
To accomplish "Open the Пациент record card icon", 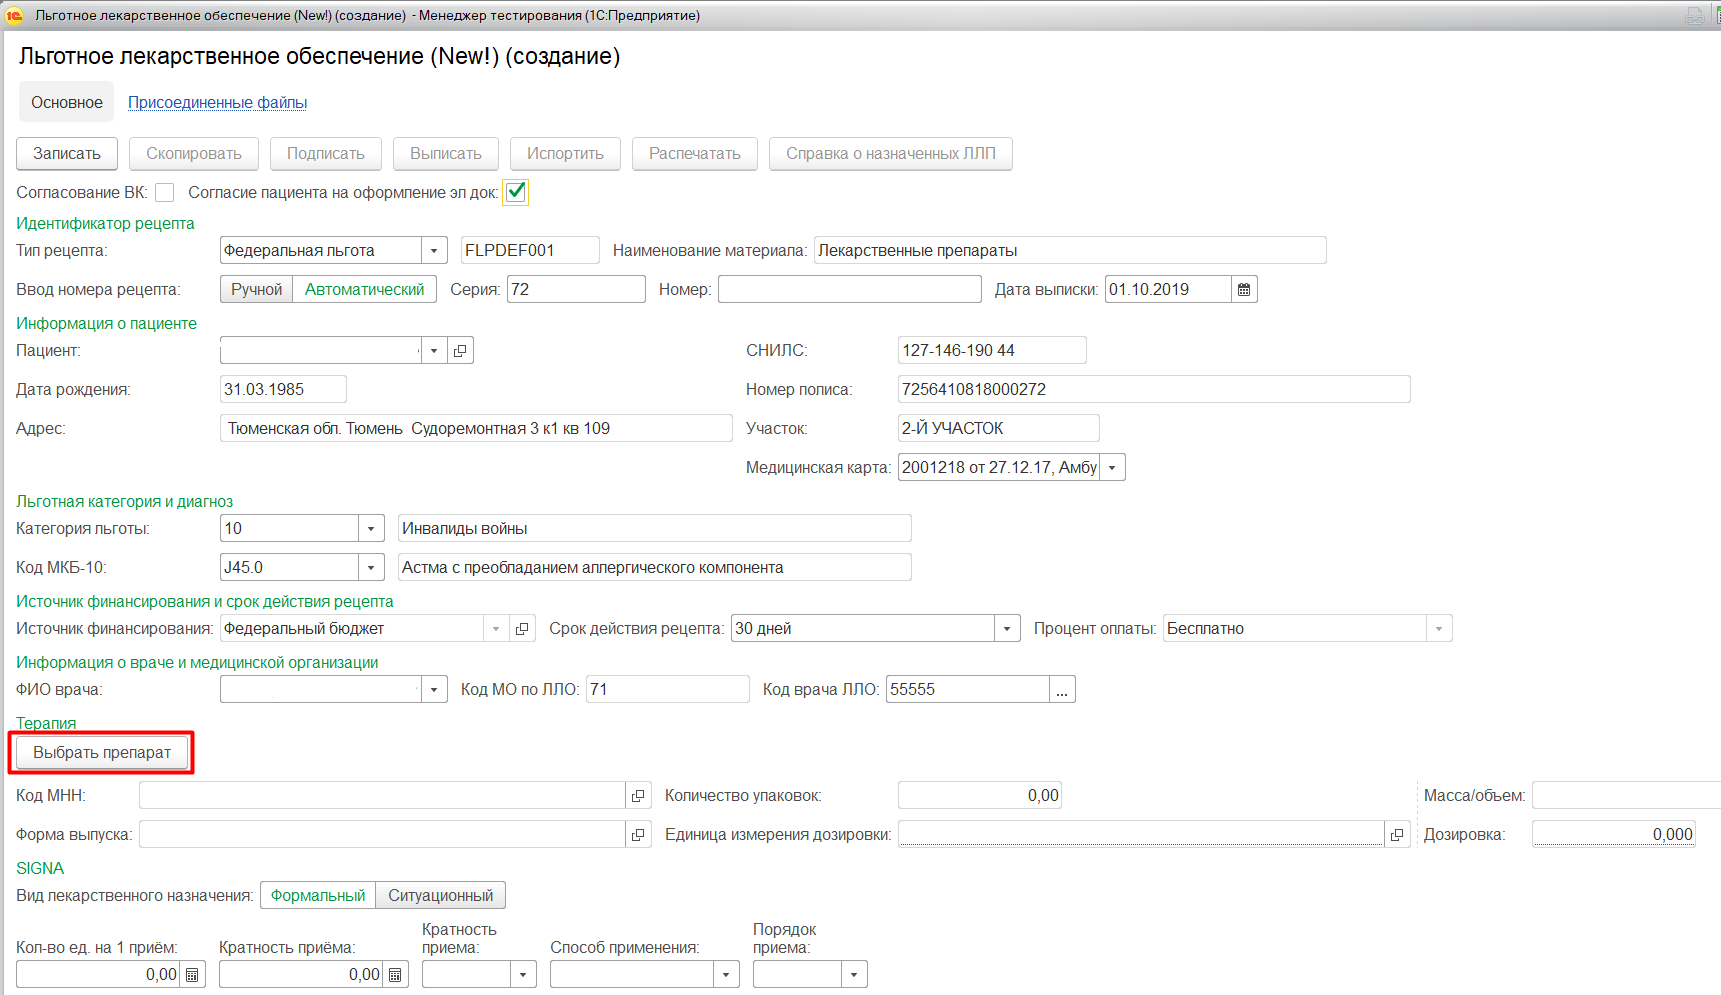I will [x=460, y=350].
